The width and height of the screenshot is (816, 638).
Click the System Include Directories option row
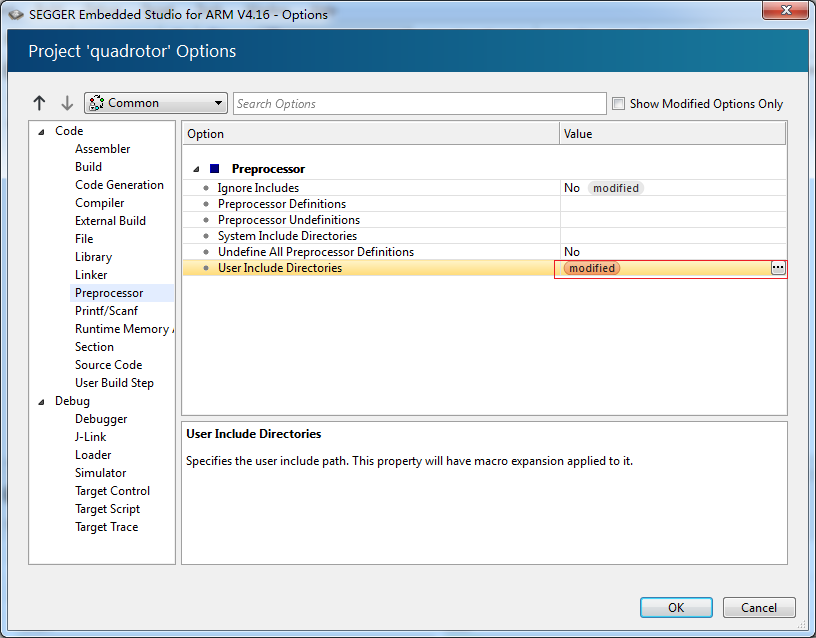[484, 236]
